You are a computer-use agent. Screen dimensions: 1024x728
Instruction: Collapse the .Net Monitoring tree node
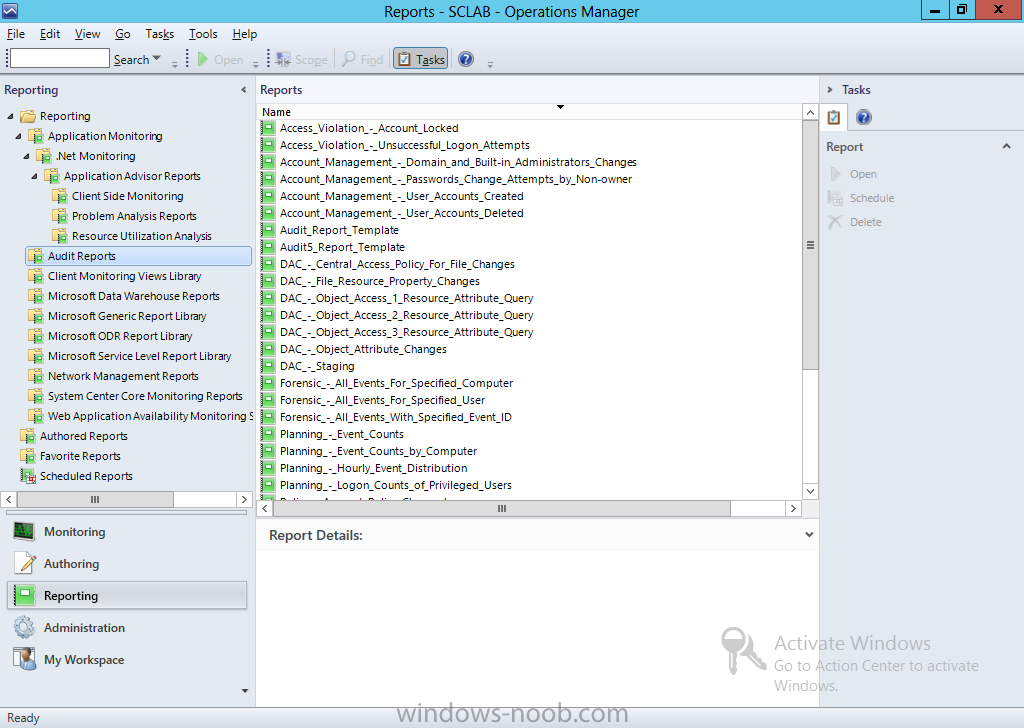click(x=26, y=157)
